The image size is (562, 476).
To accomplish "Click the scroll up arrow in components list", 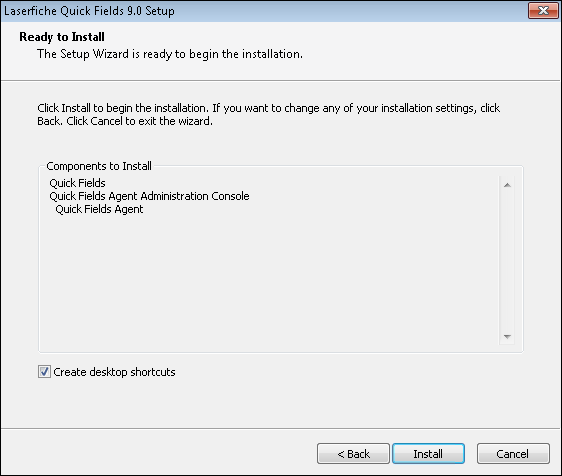I will [x=507, y=185].
